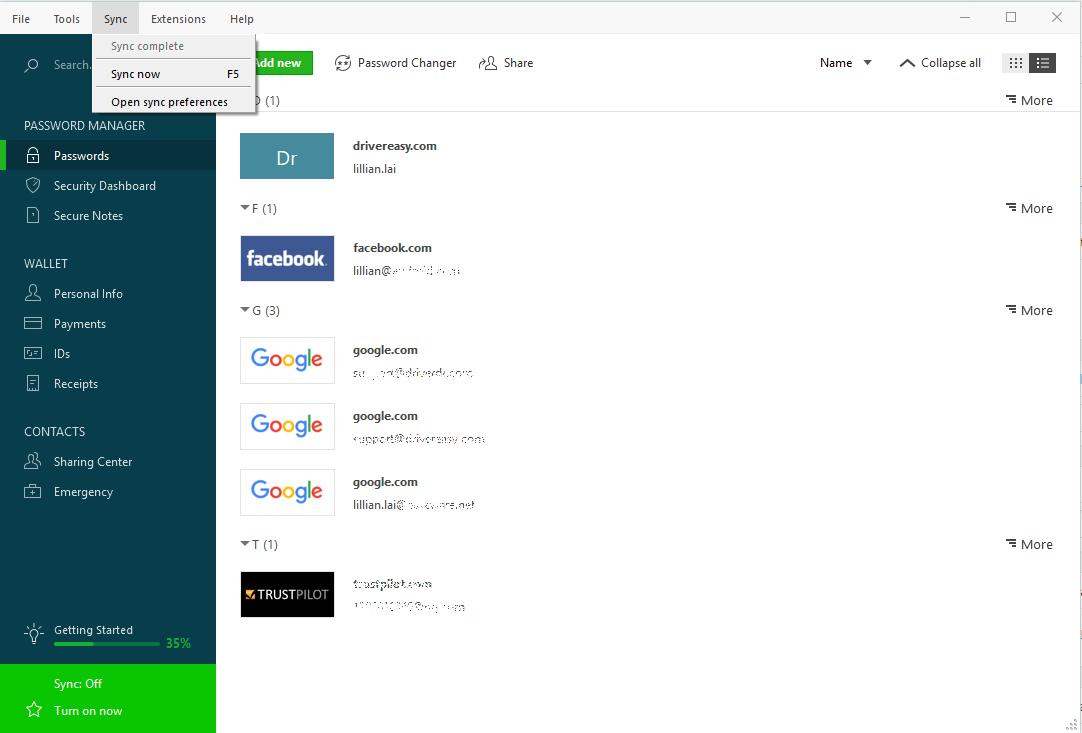Select the first google.com entry title

(385, 350)
